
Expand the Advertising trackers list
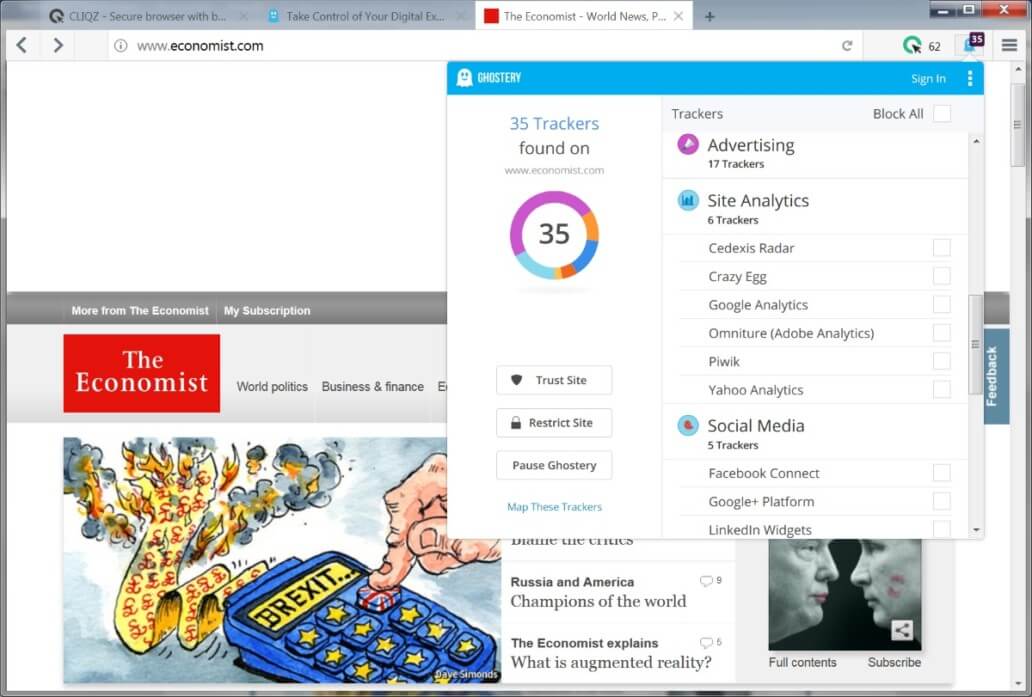pos(751,145)
